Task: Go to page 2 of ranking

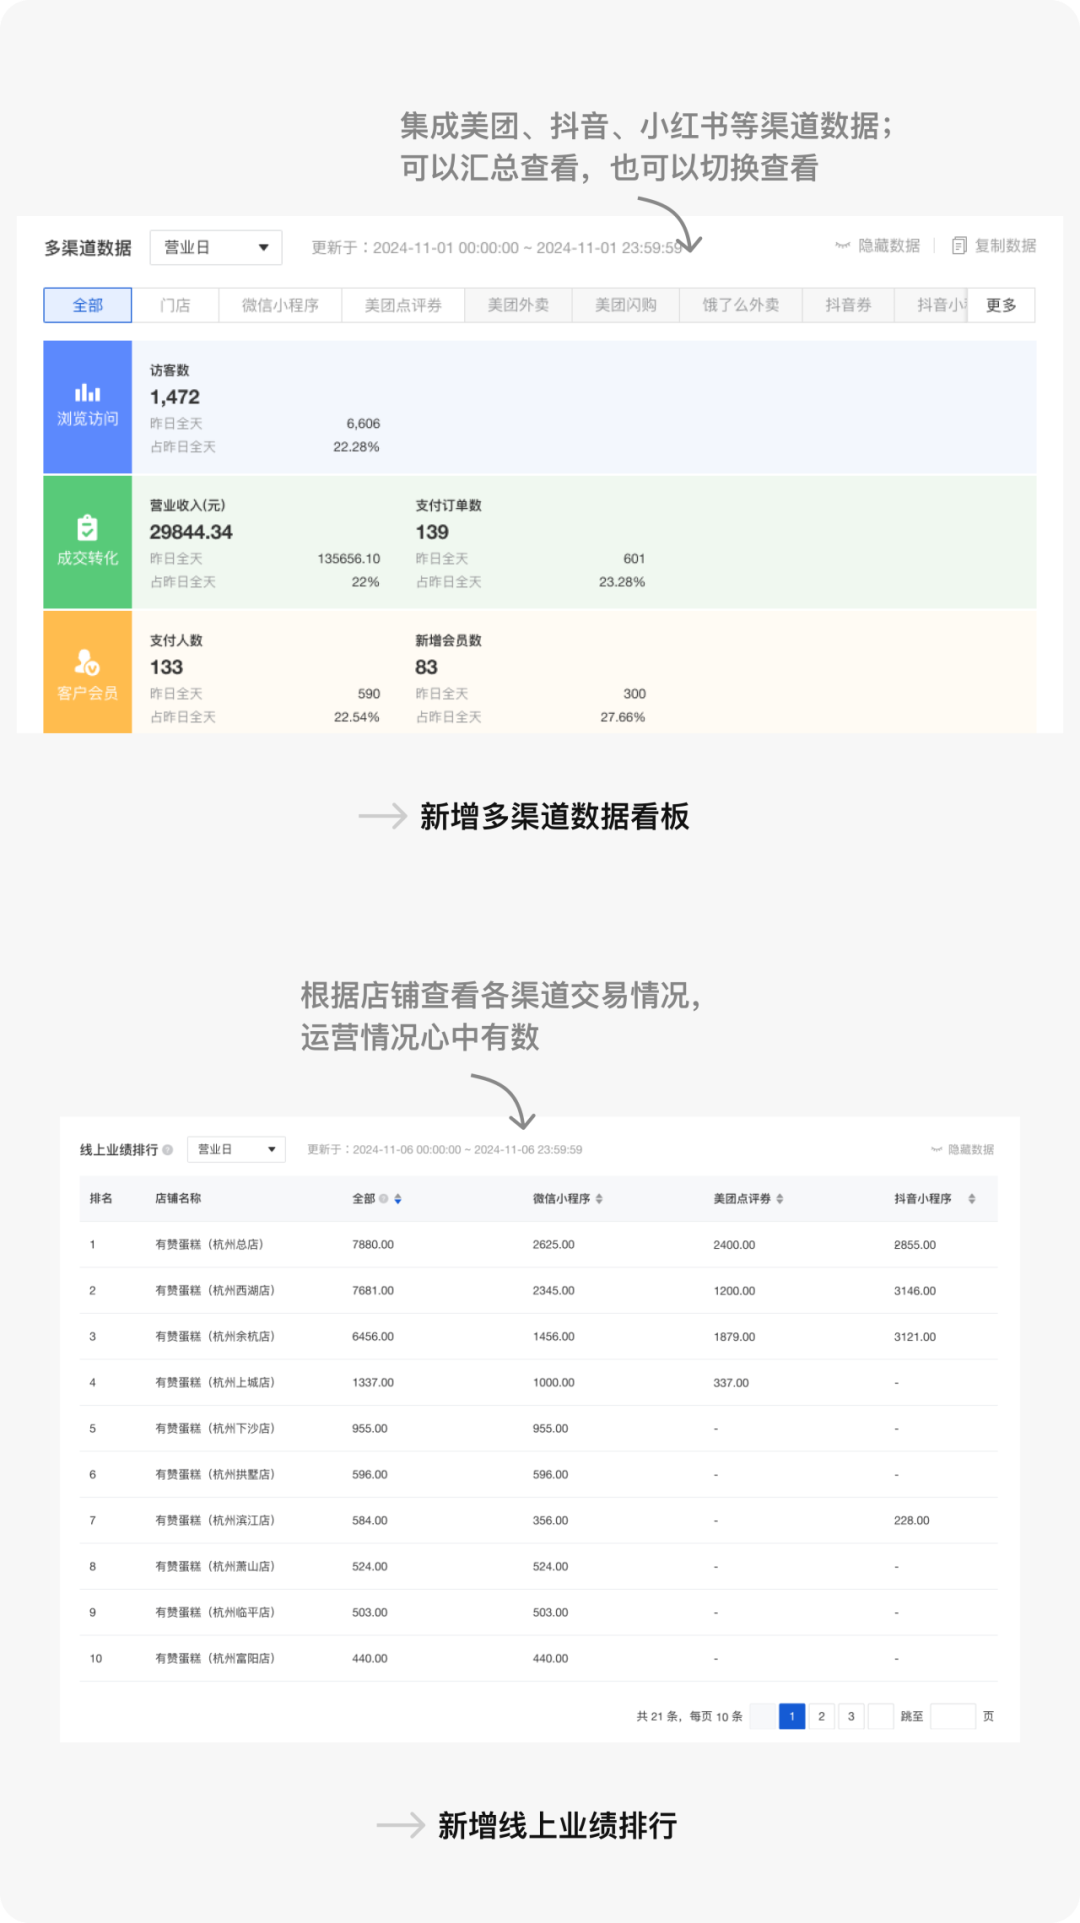Action: 821,1716
